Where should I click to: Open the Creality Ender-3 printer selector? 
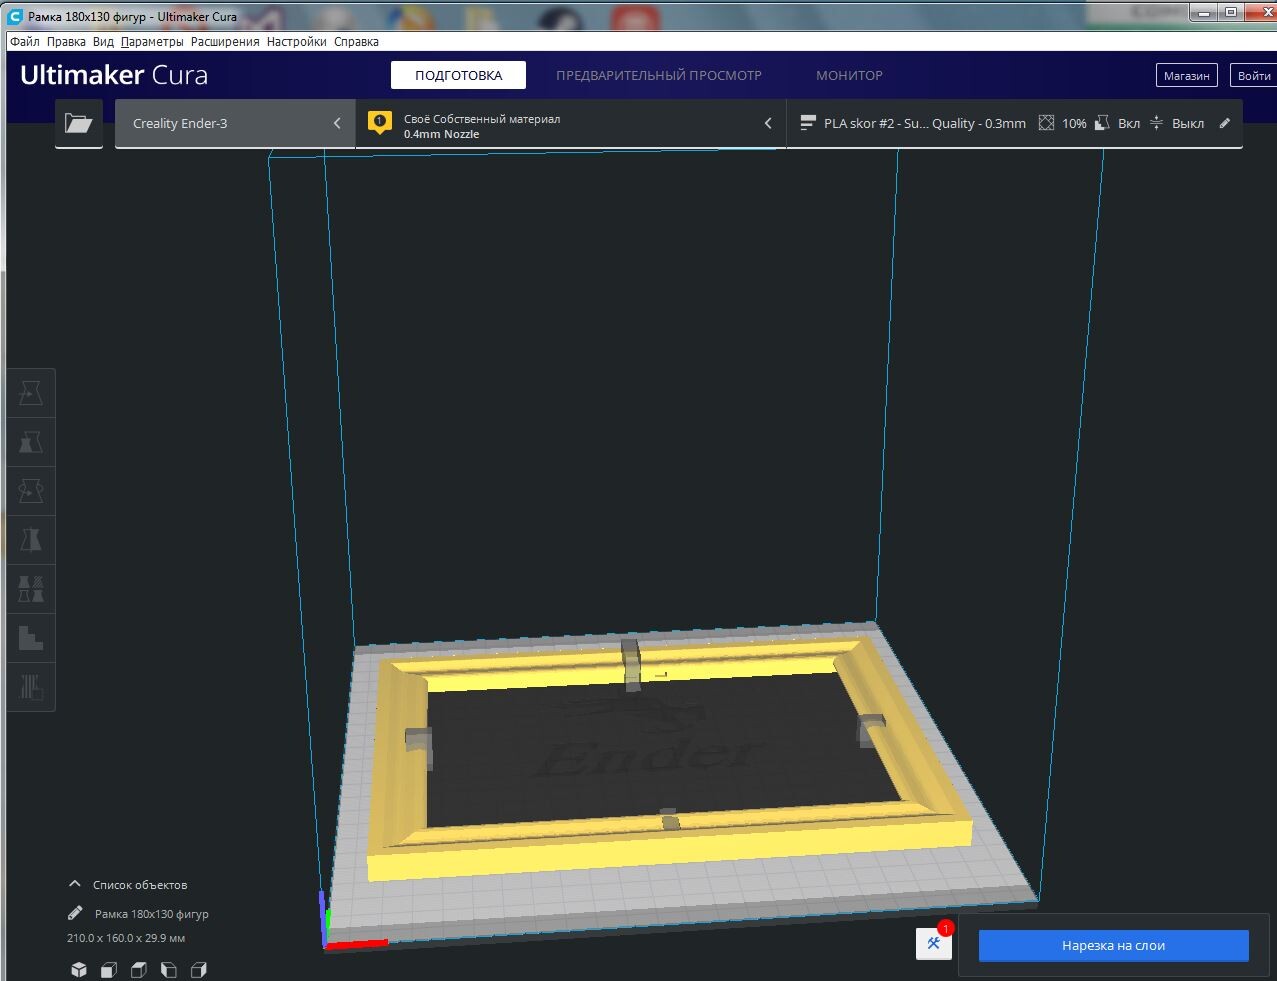(235, 123)
